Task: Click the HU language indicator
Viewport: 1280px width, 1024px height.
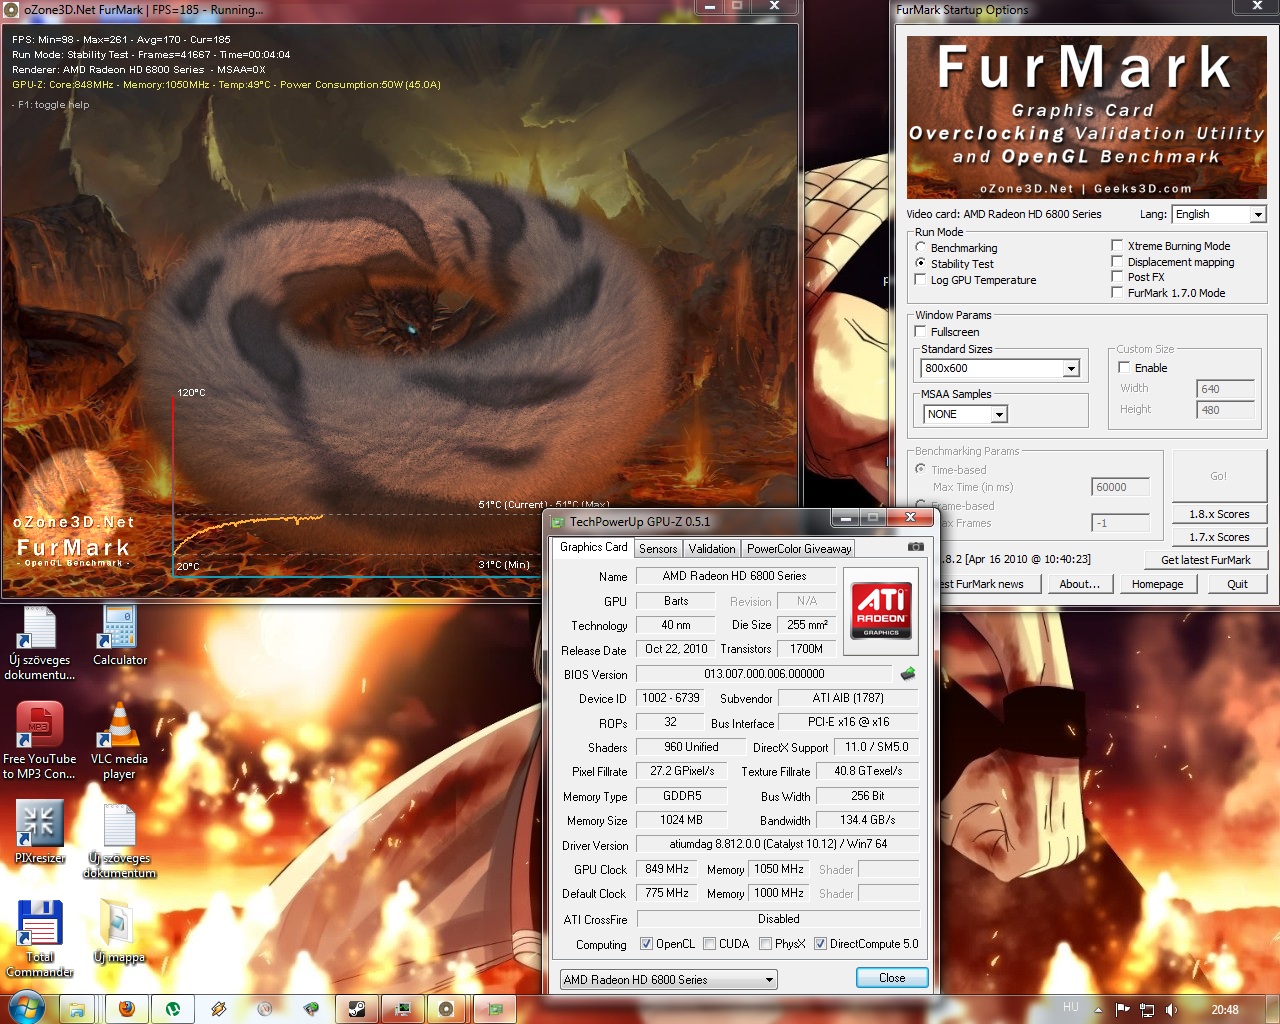Action: pyautogui.click(x=1071, y=1007)
